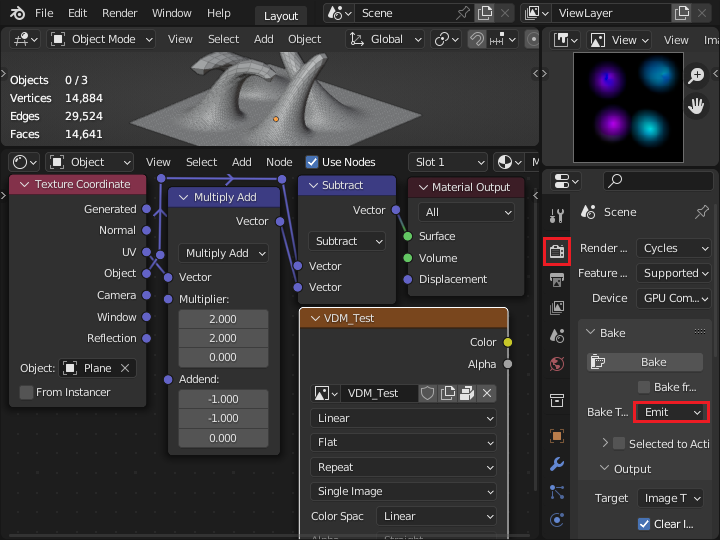Open the View Layer properties tab icon
720x540 pixels.
(x=557, y=307)
